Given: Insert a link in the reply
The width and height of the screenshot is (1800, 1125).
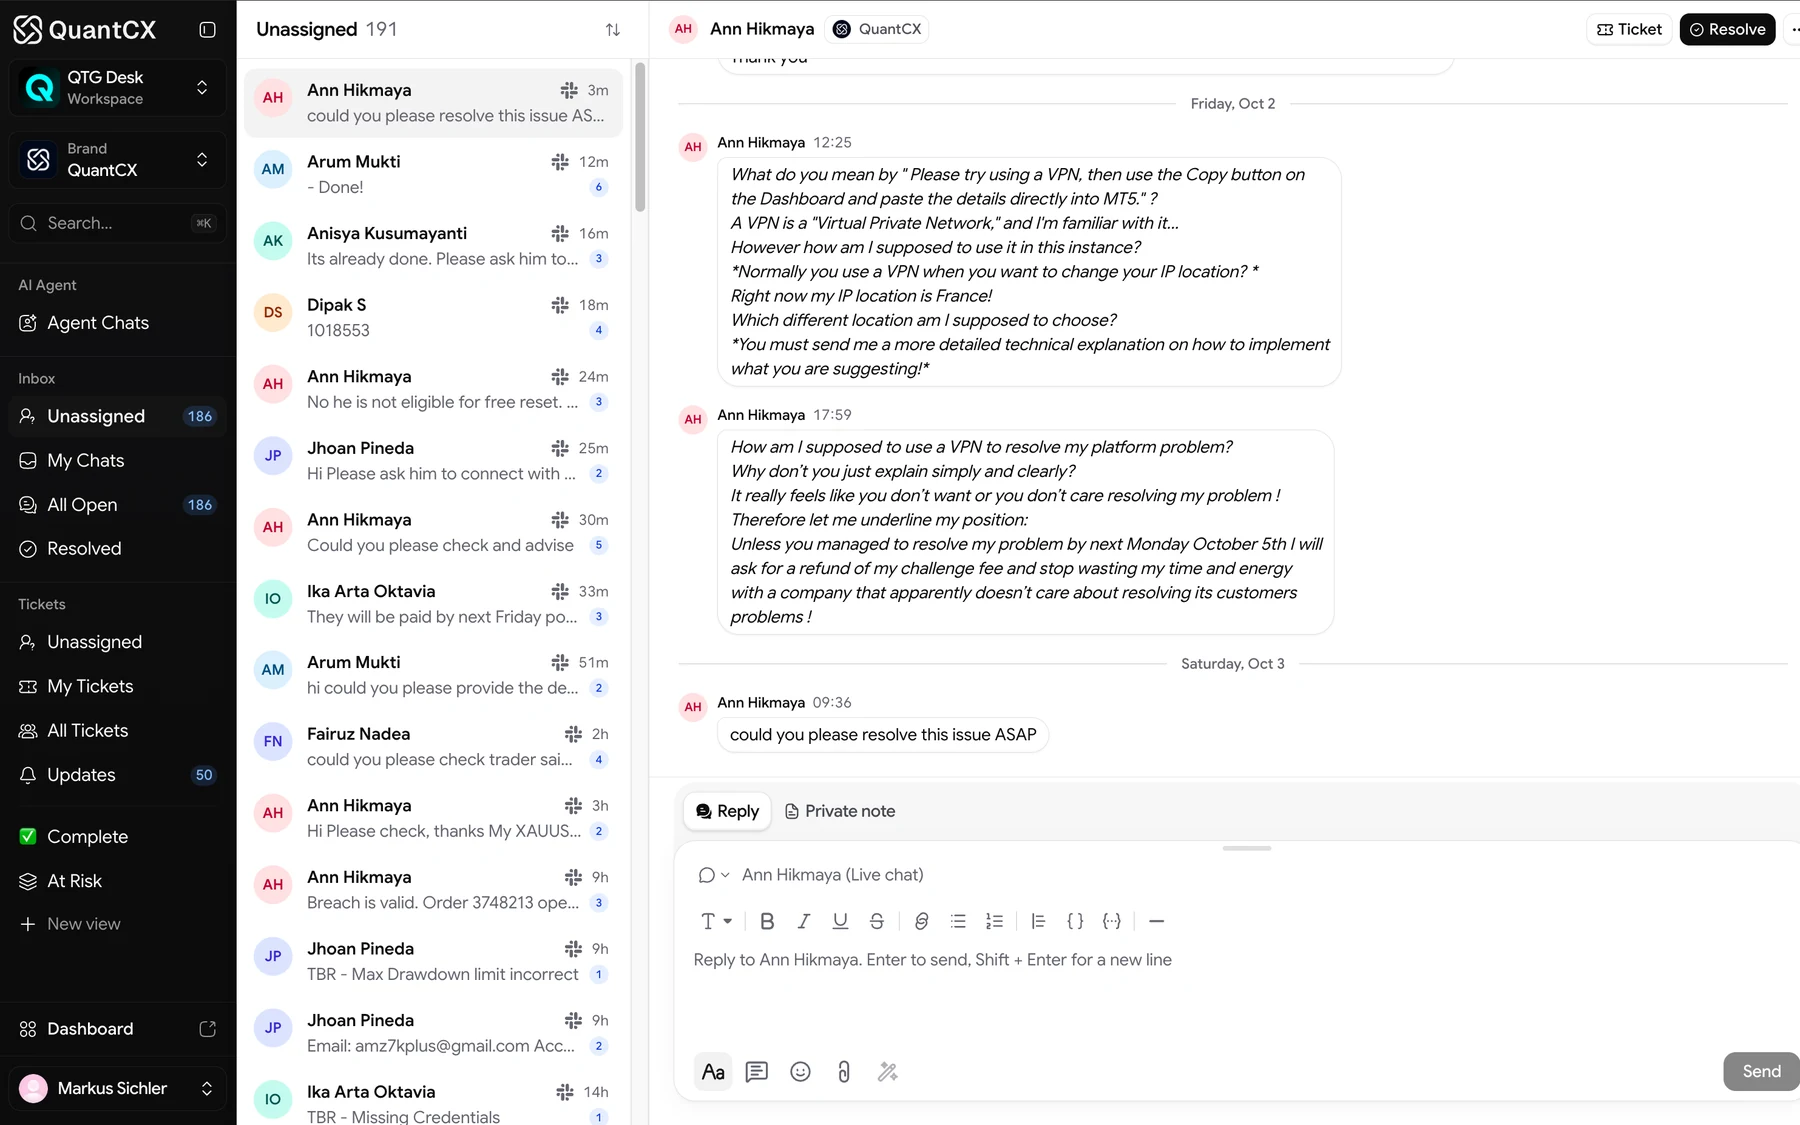Looking at the screenshot, I should pos(922,921).
